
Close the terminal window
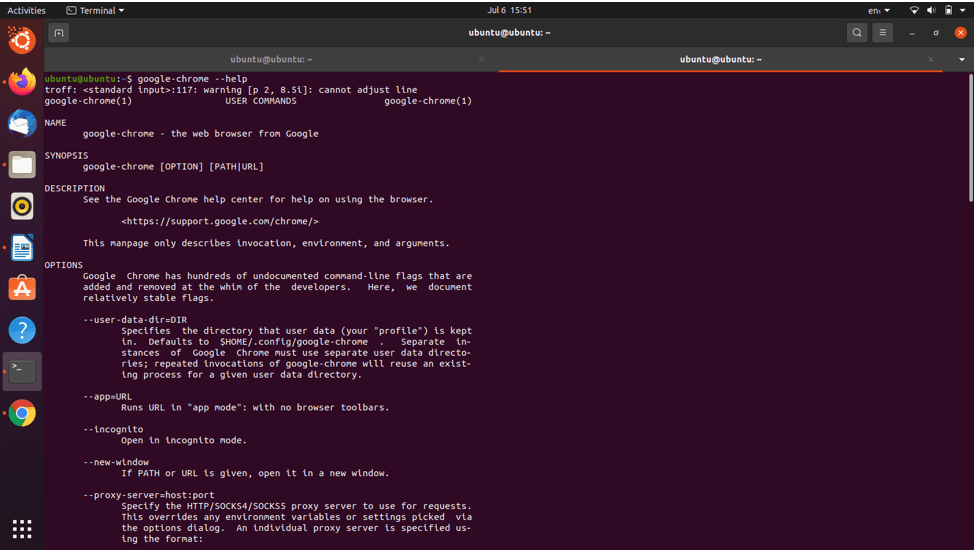pos(960,33)
